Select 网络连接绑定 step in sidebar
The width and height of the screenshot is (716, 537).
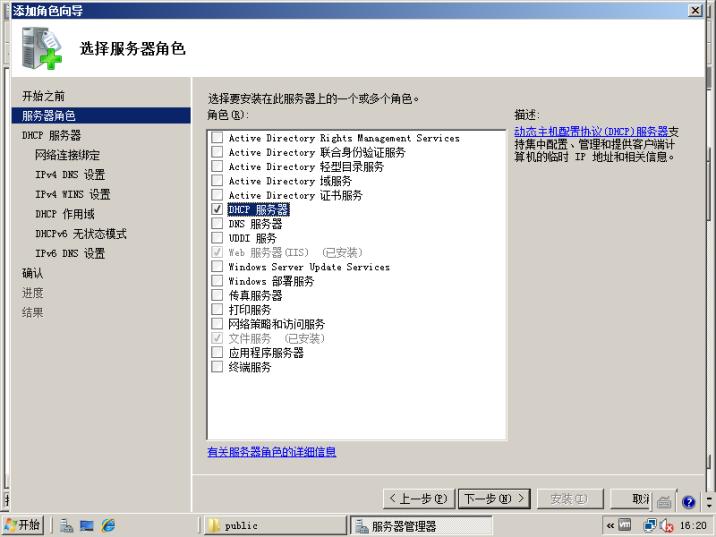pos(67,155)
